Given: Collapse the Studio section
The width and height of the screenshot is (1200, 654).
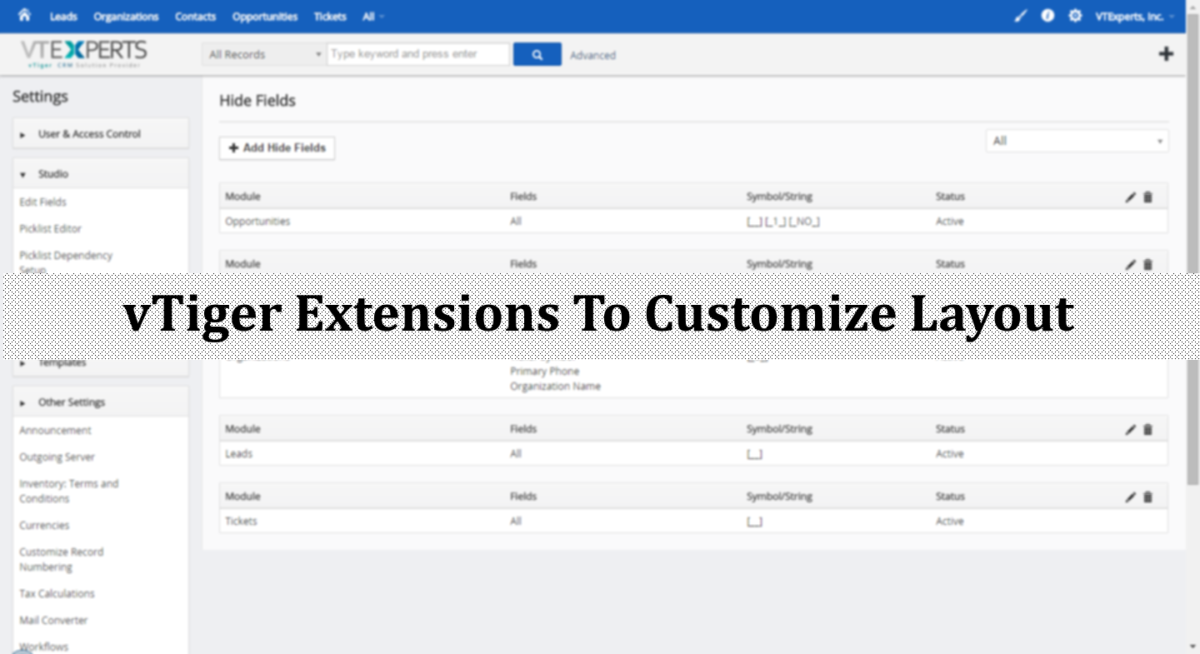Looking at the screenshot, I should coord(100,174).
